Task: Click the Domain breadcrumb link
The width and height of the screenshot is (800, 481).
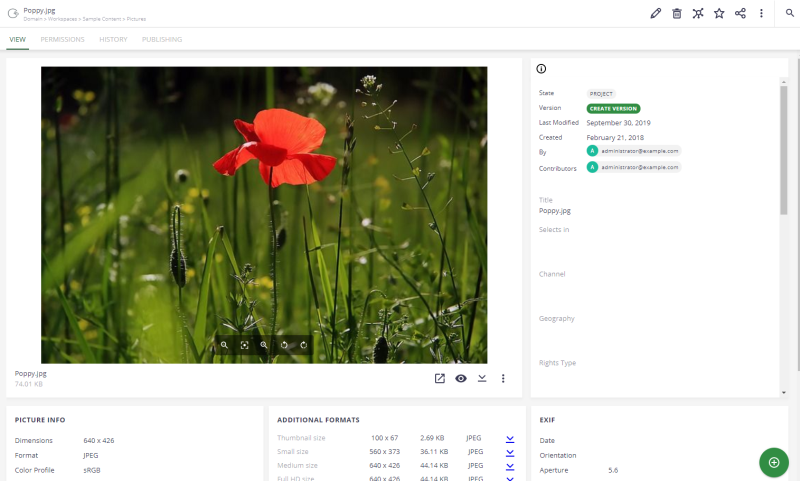Action: click(x=33, y=19)
